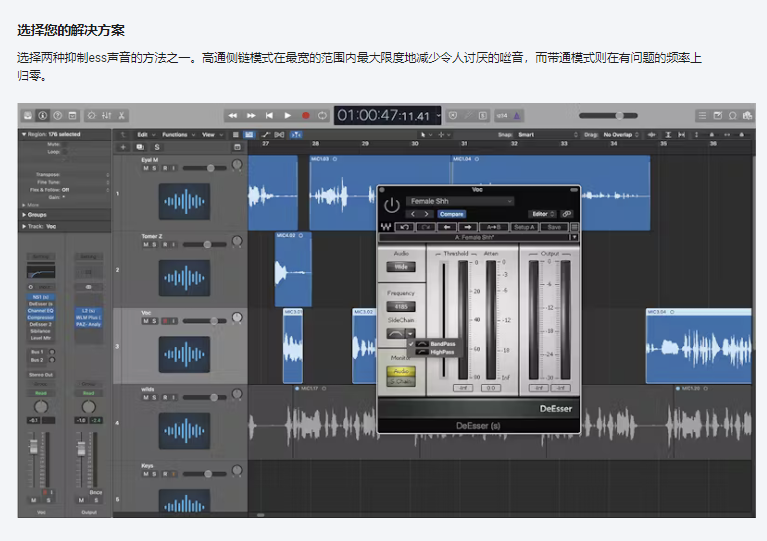Image resolution: width=767 pixels, height=541 pixels.
Task: Open the Library icon in control bar
Action: pos(28,115)
